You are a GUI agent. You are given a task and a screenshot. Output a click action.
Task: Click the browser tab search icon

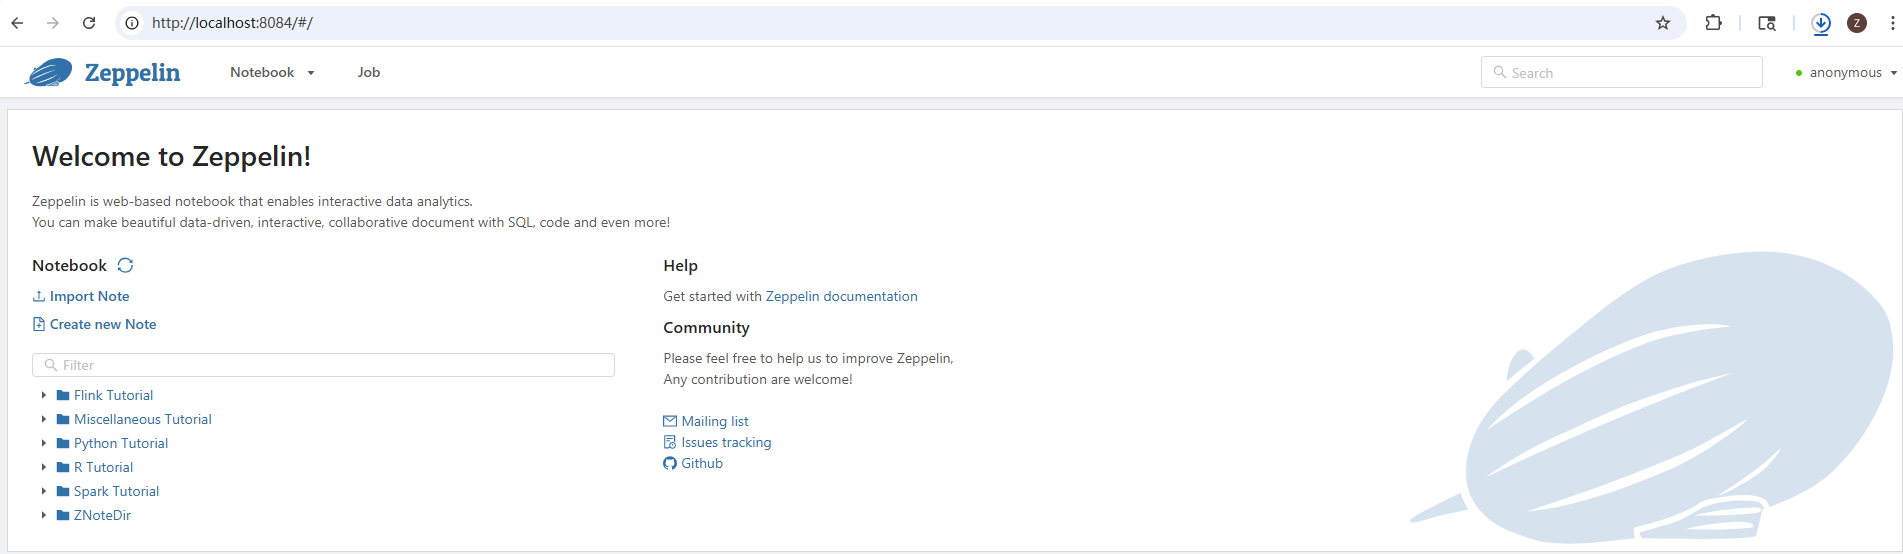pyautogui.click(x=1767, y=23)
